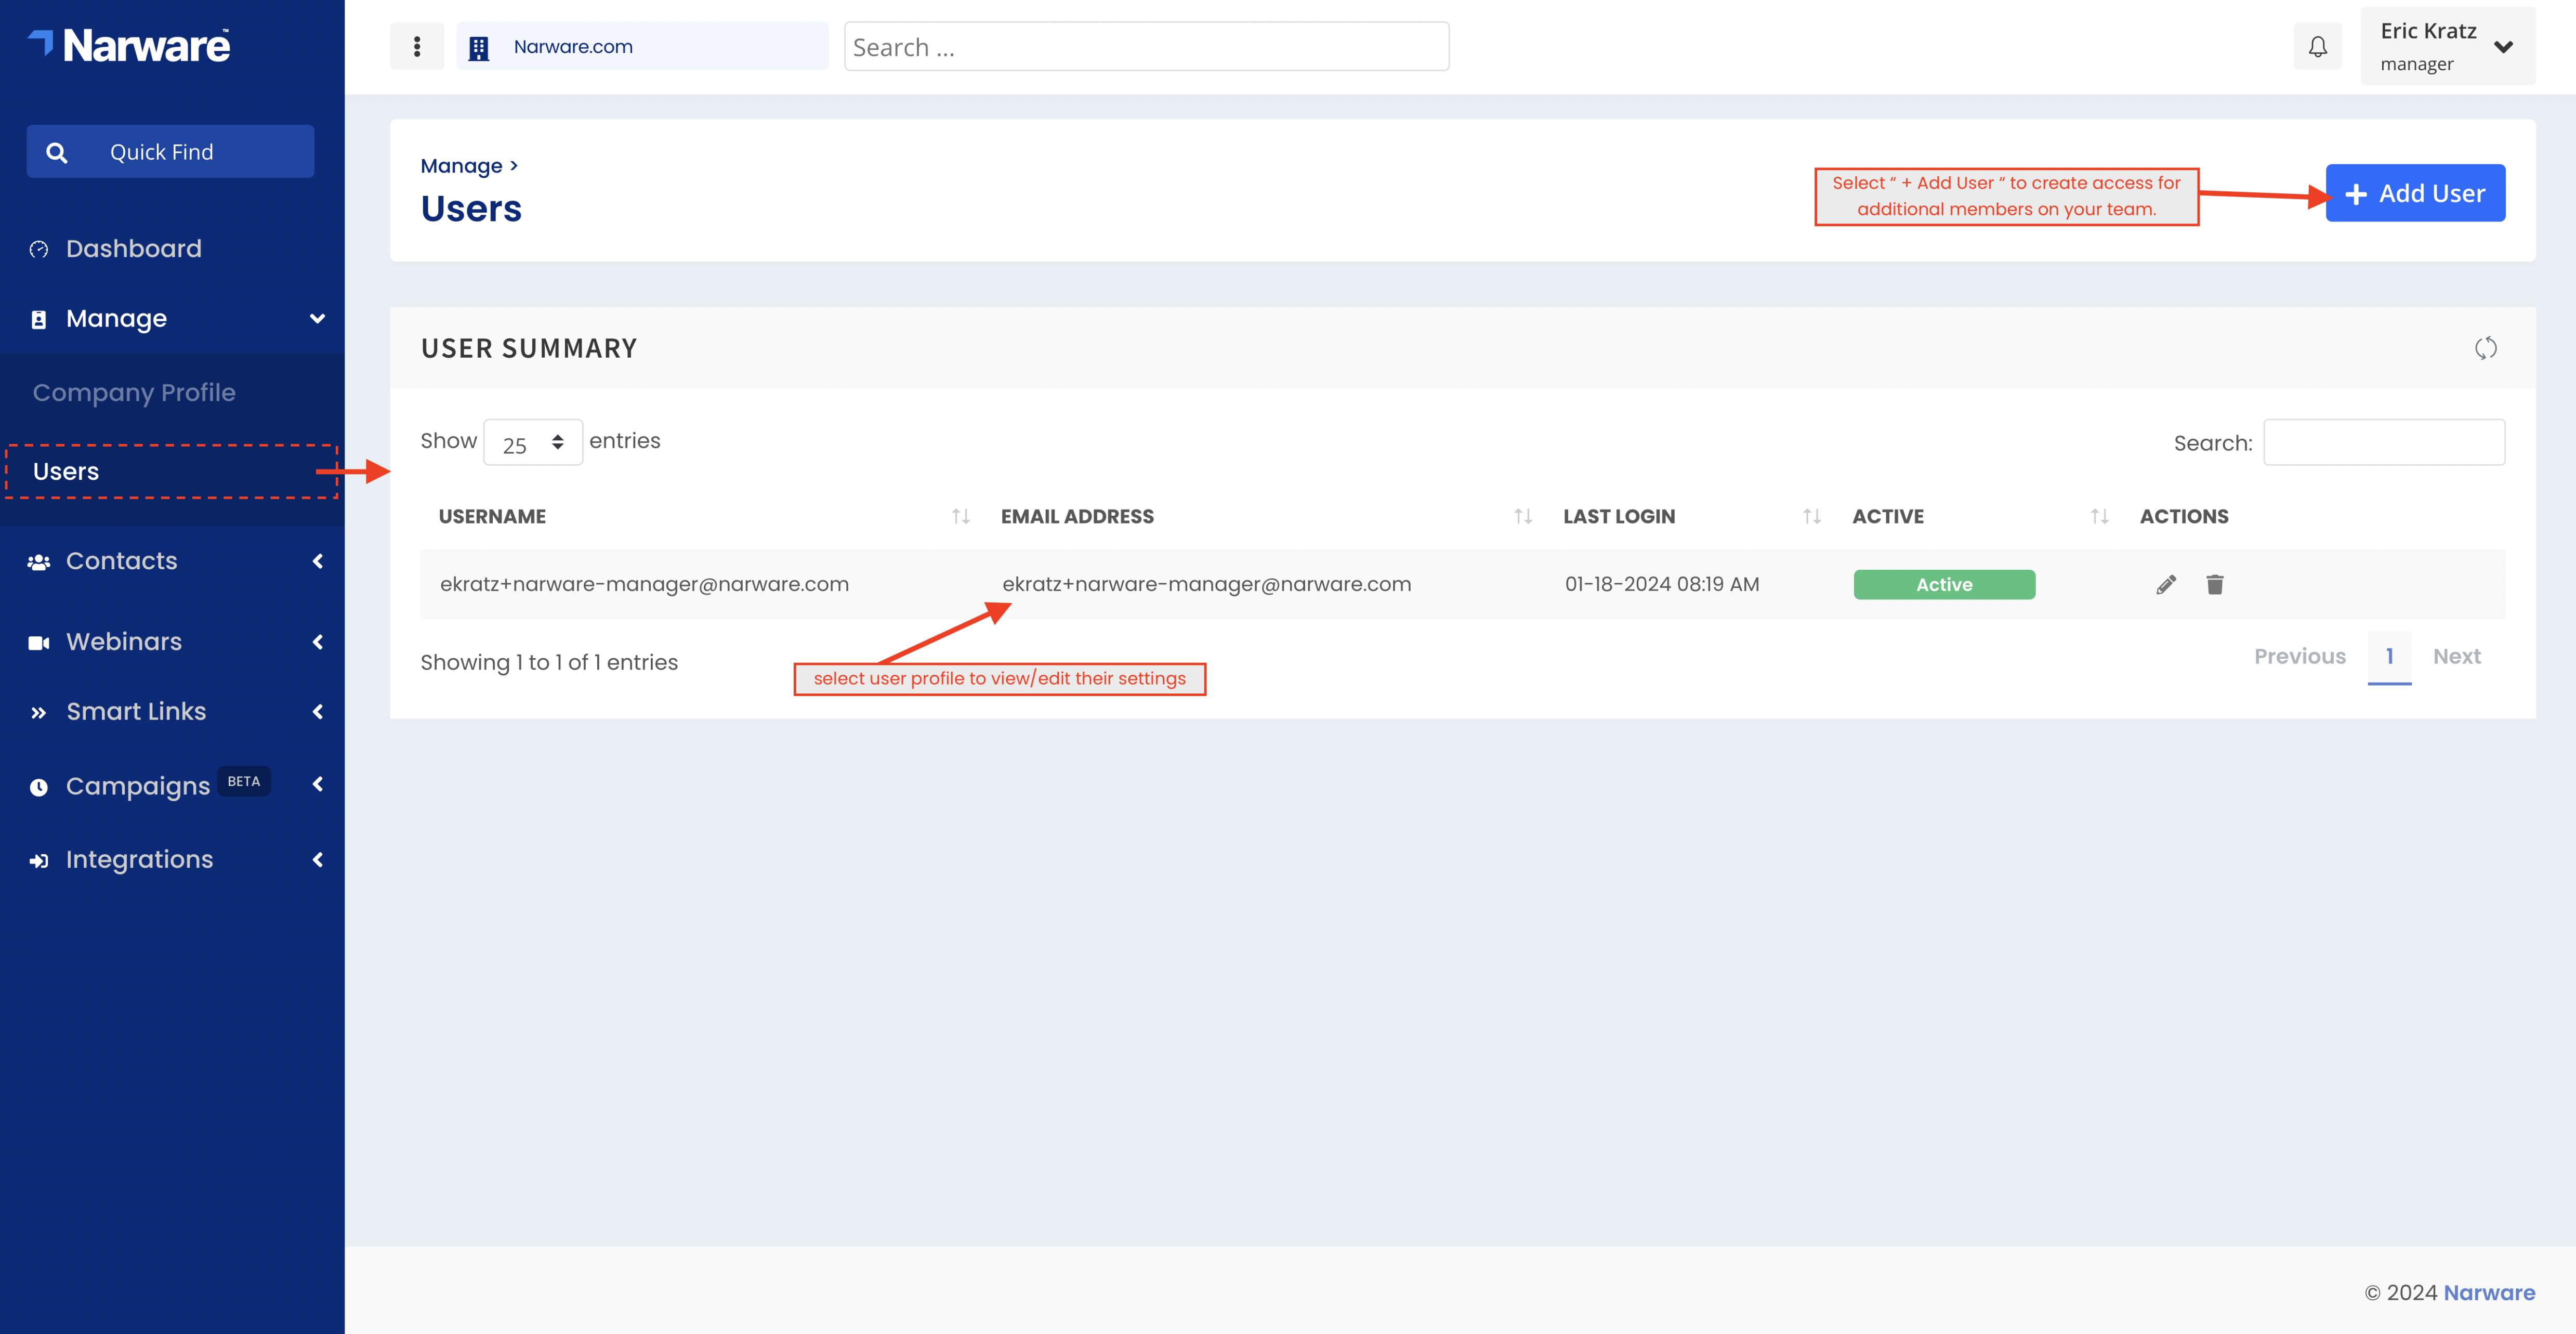The image size is (2576, 1334).
Task: Click the LAST LOGIN column header
Action: [x=1619, y=516]
